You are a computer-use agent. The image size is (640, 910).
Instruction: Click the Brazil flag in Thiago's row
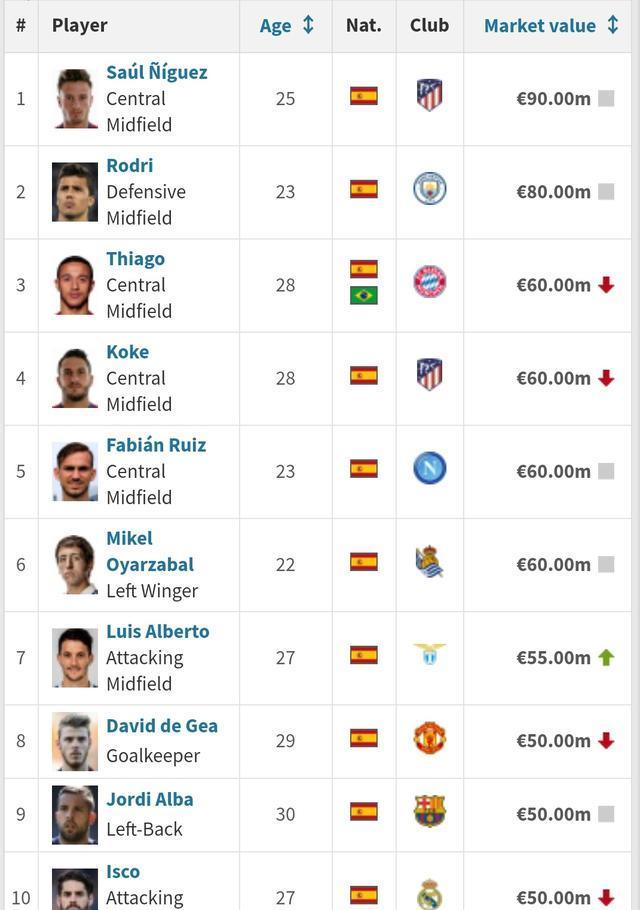364,295
